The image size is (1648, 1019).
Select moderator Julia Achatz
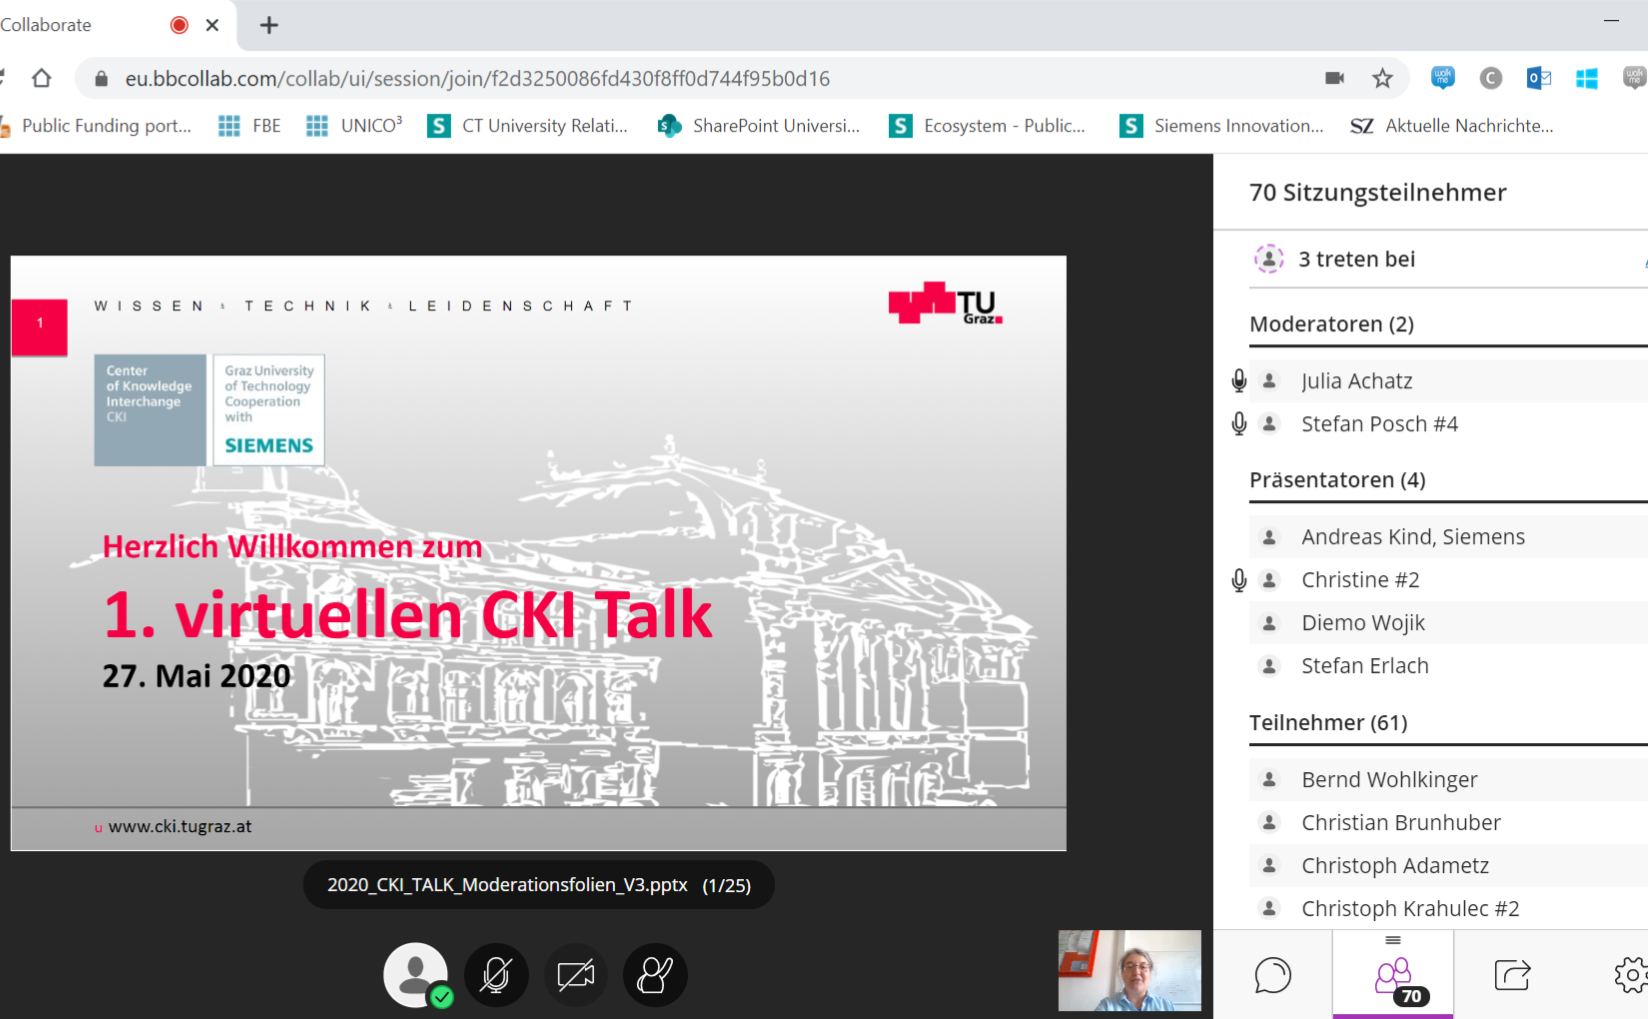point(1448,381)
